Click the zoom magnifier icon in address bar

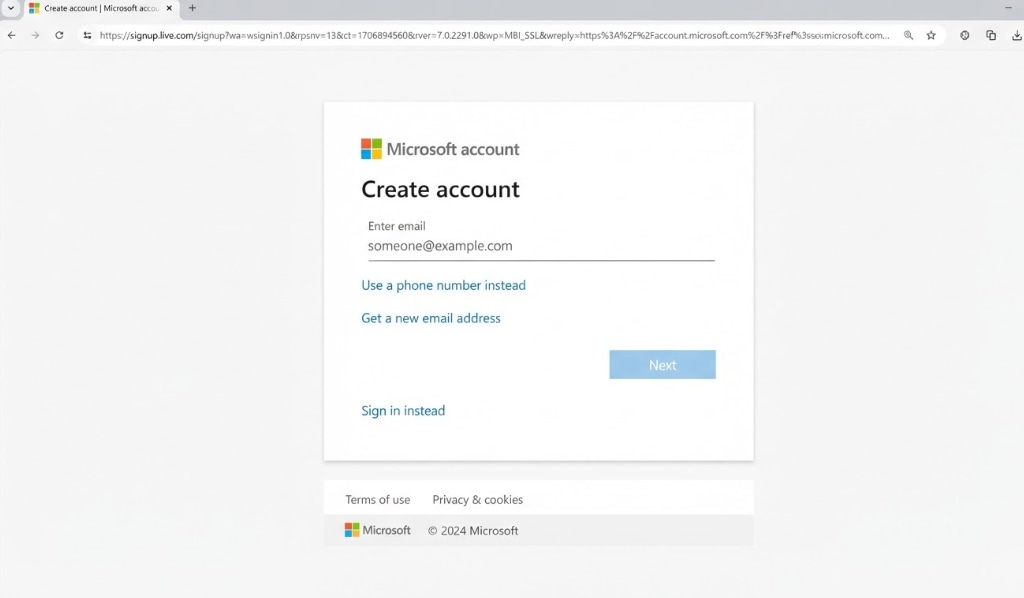[x=908, y=35]
